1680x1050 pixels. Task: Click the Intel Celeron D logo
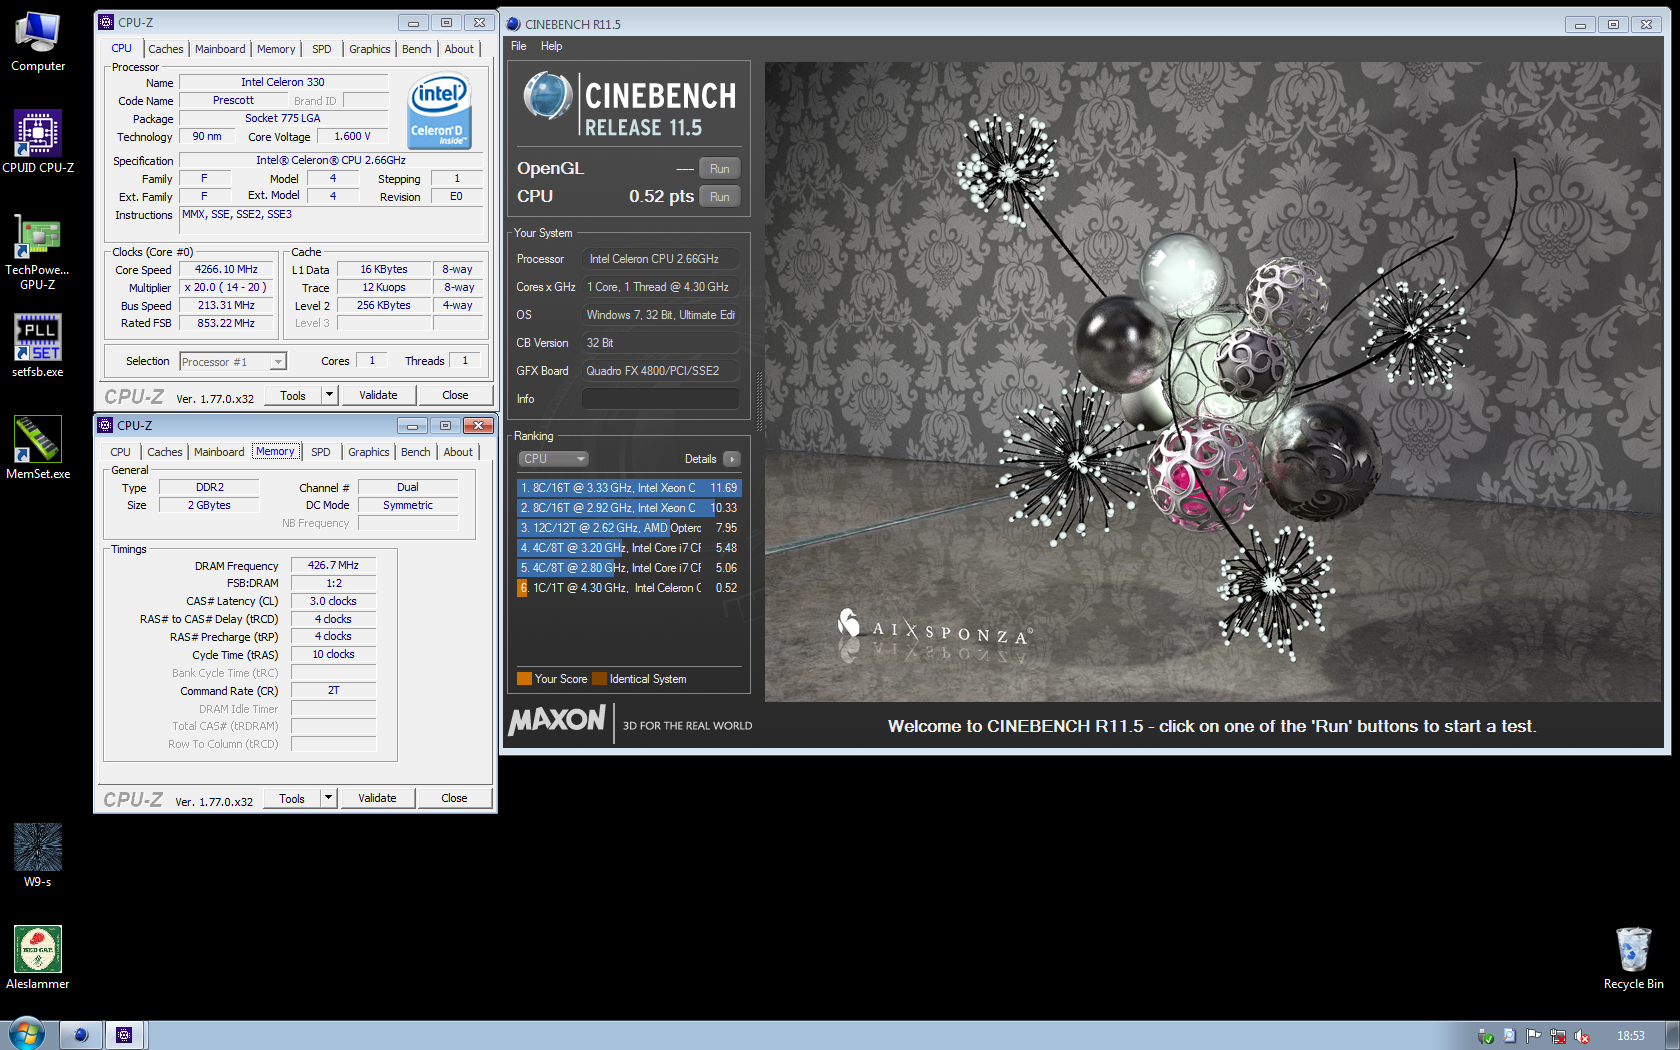pos(439,111)
